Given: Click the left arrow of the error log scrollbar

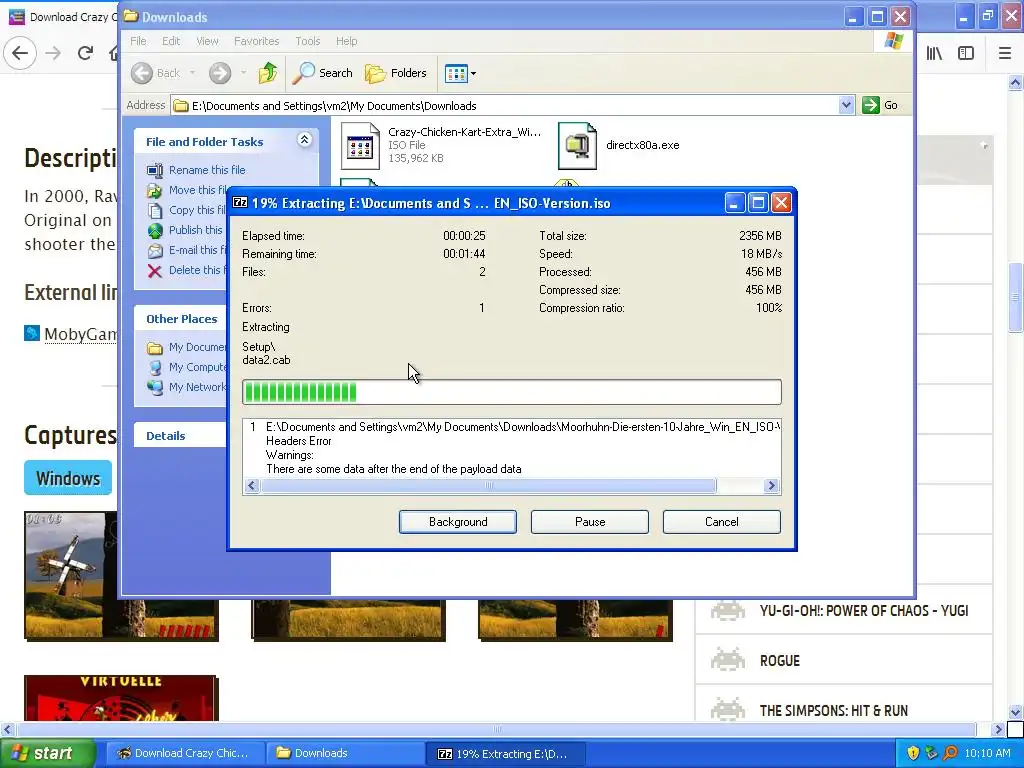Looking at the screenshot, I should (251, 485).
